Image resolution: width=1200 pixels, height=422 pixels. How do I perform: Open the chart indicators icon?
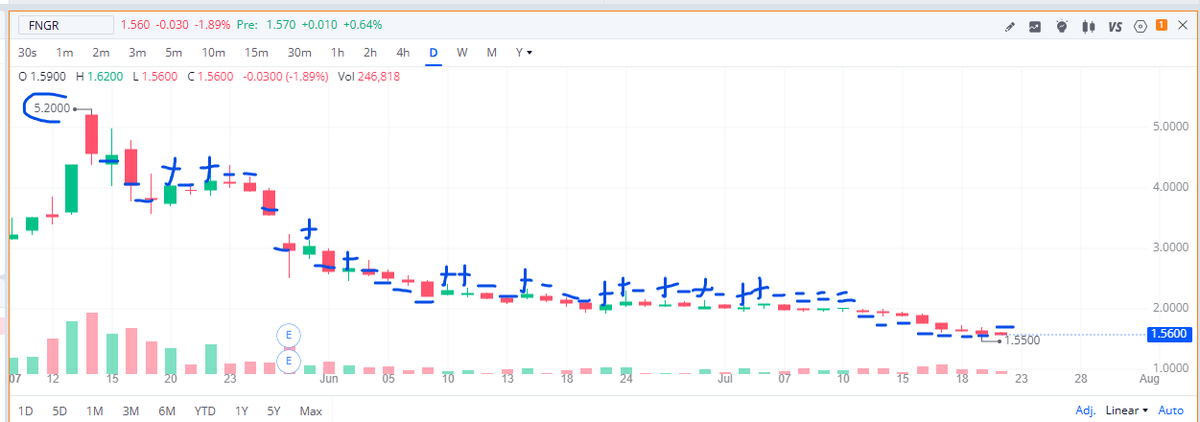coord(1035,26)
